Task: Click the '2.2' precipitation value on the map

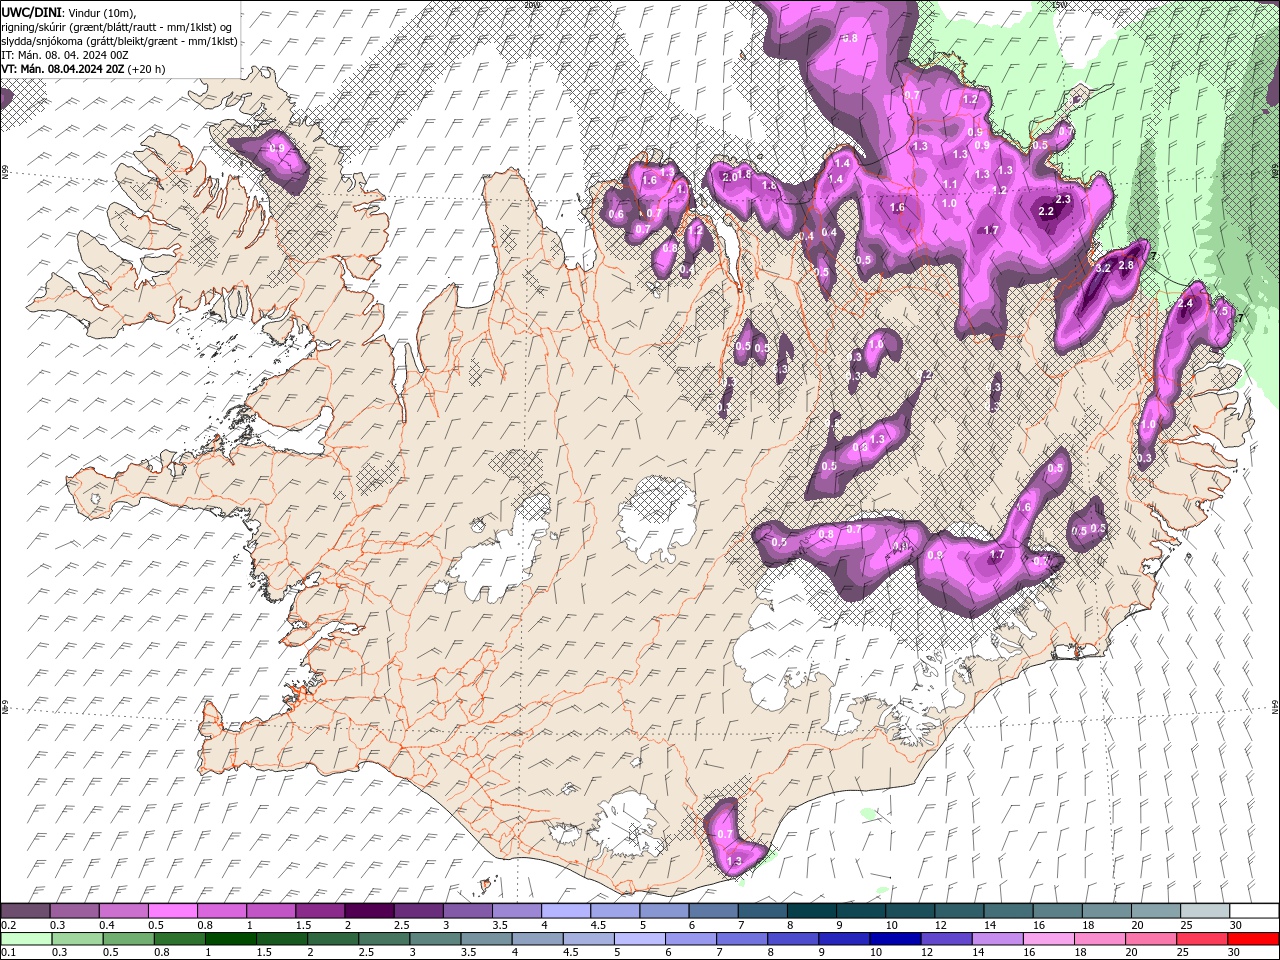Action: tap(1047, 212)
